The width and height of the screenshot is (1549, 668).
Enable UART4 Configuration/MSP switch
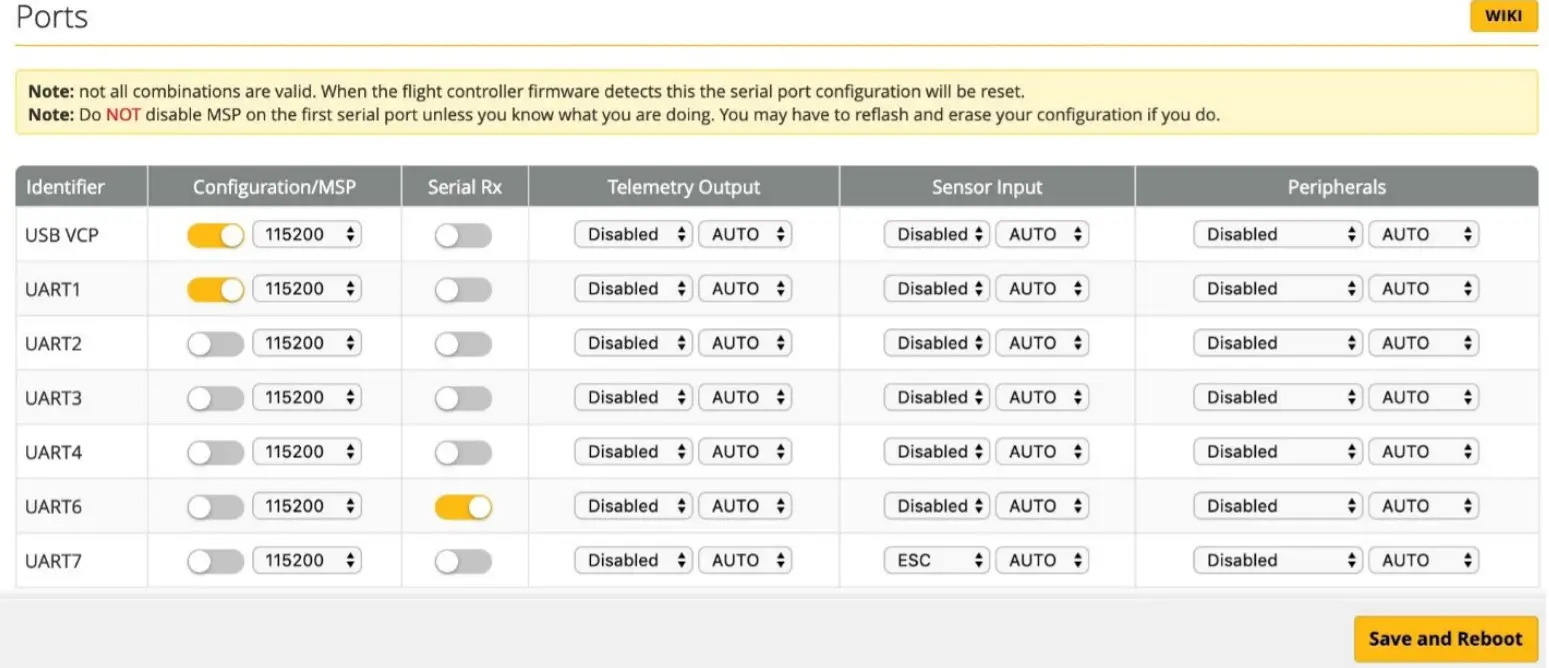point(216,452)
